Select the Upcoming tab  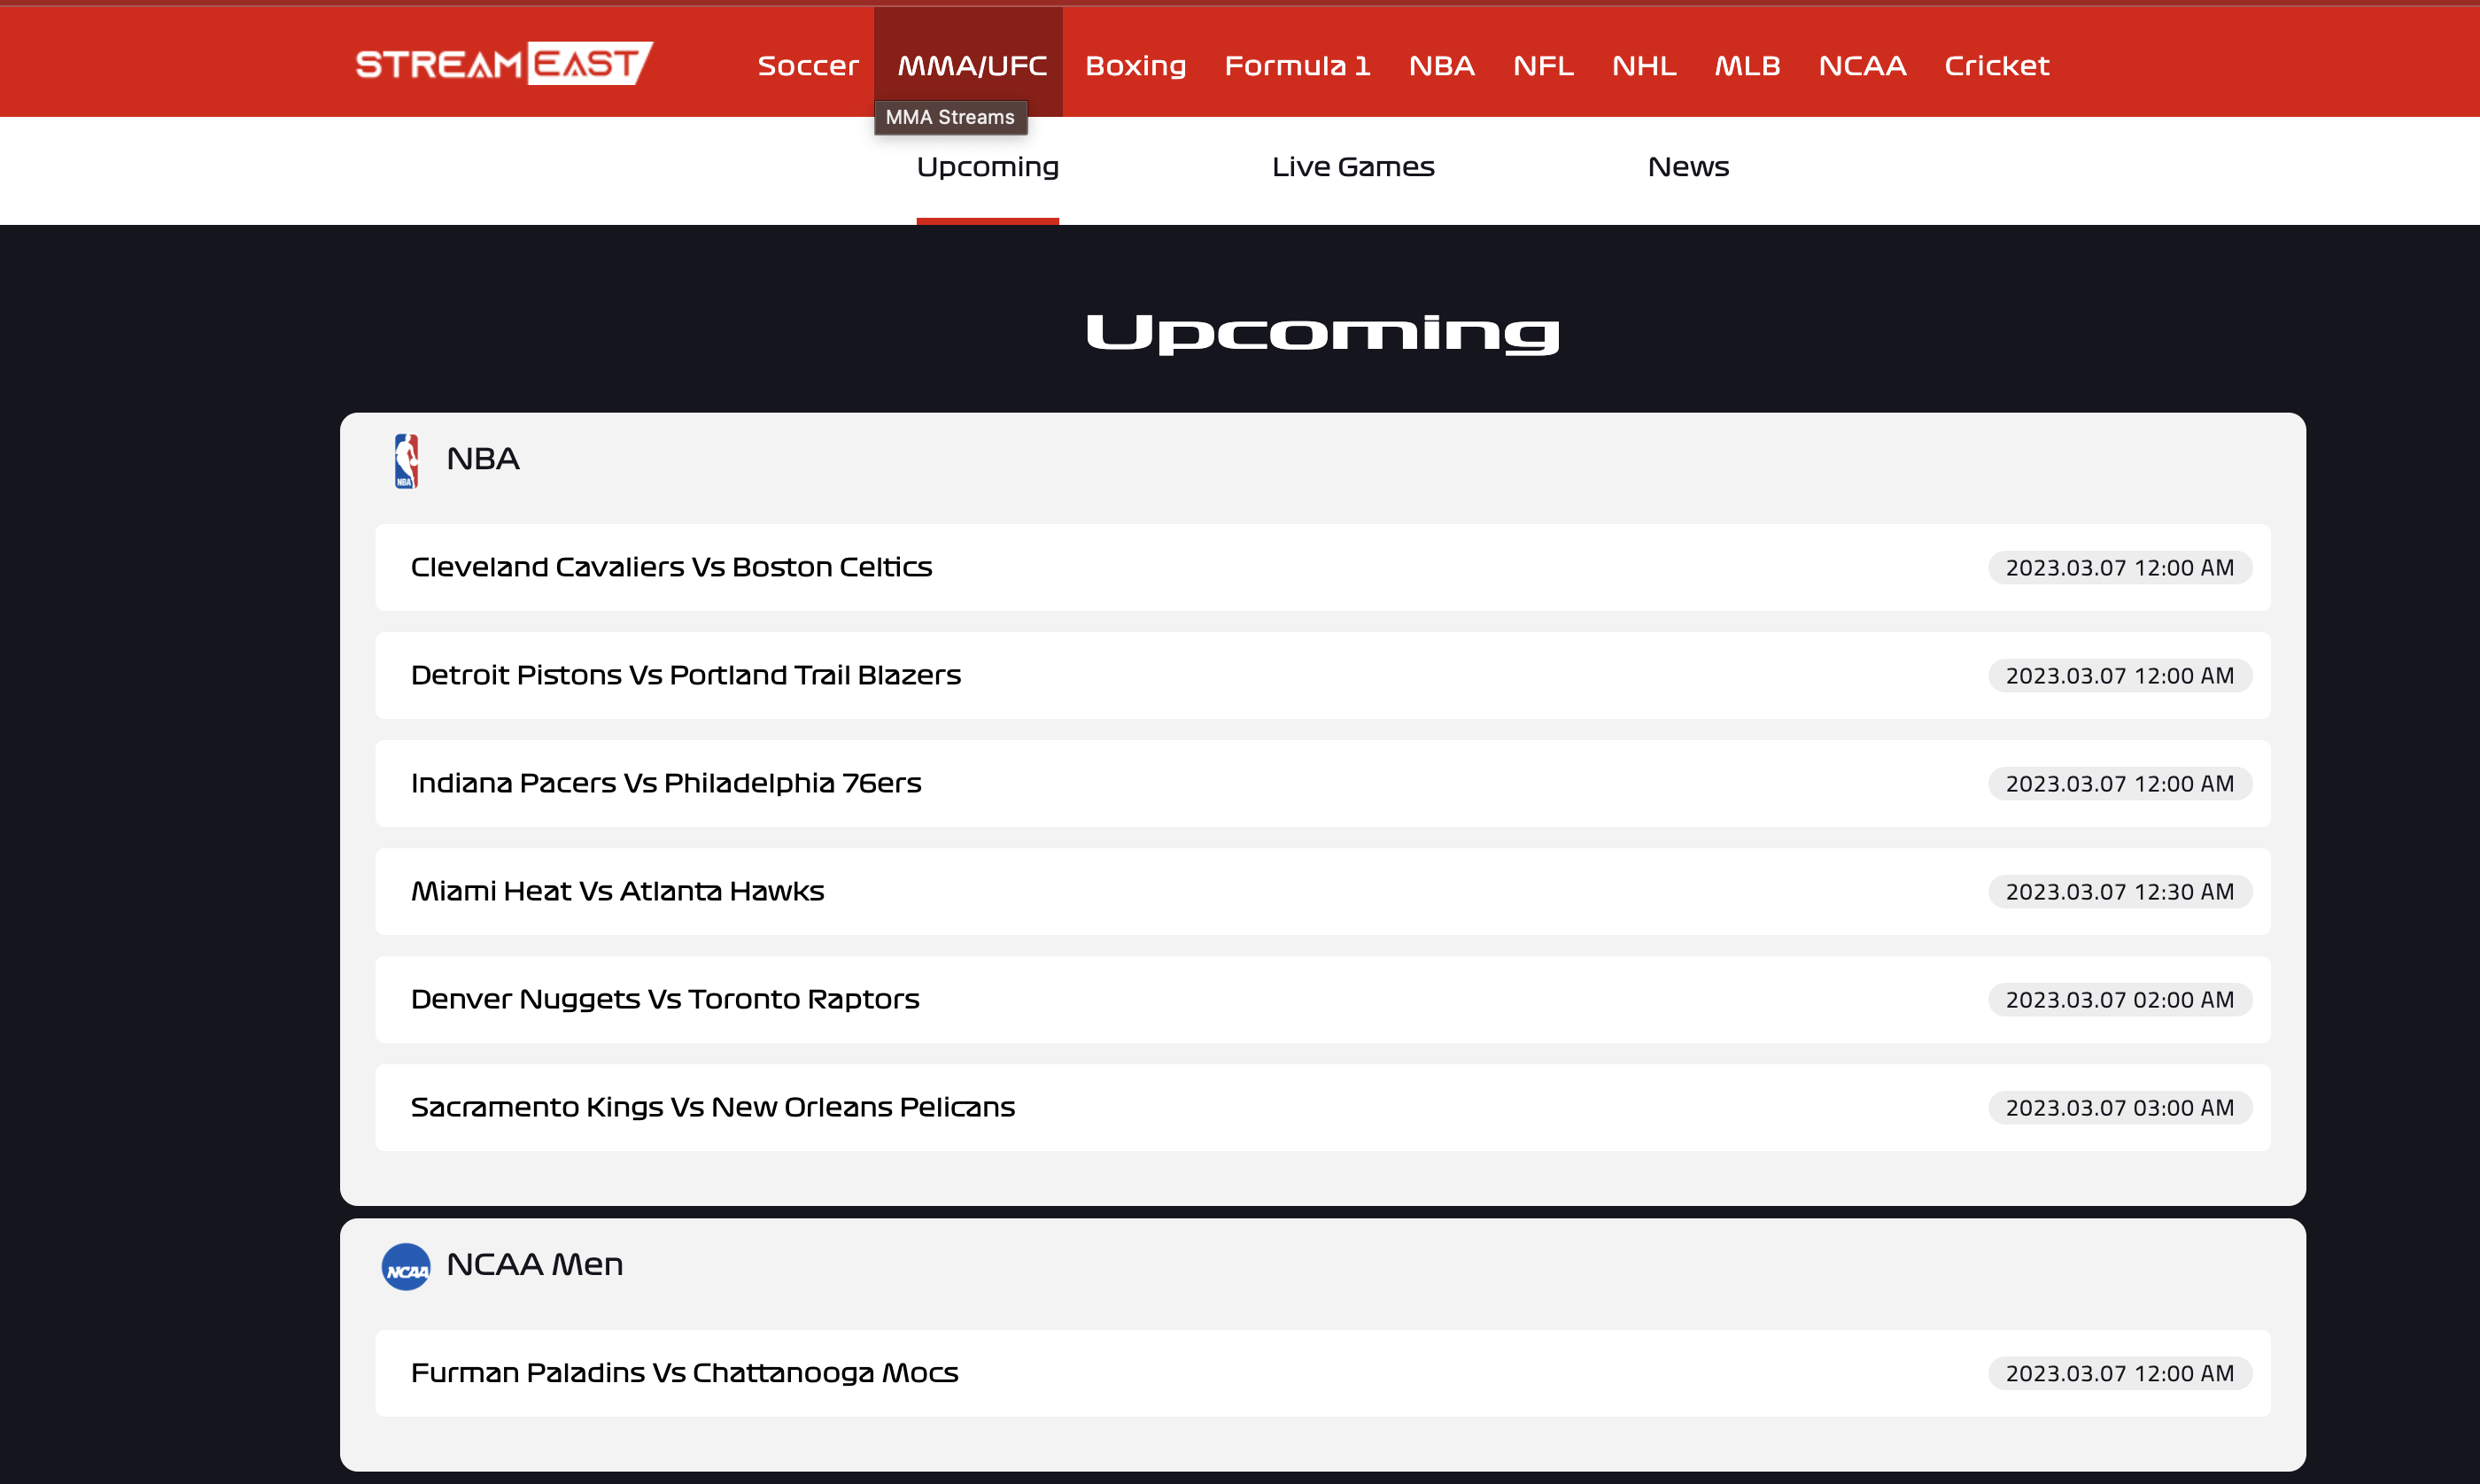pyautogui.click(x=987, y=167)
